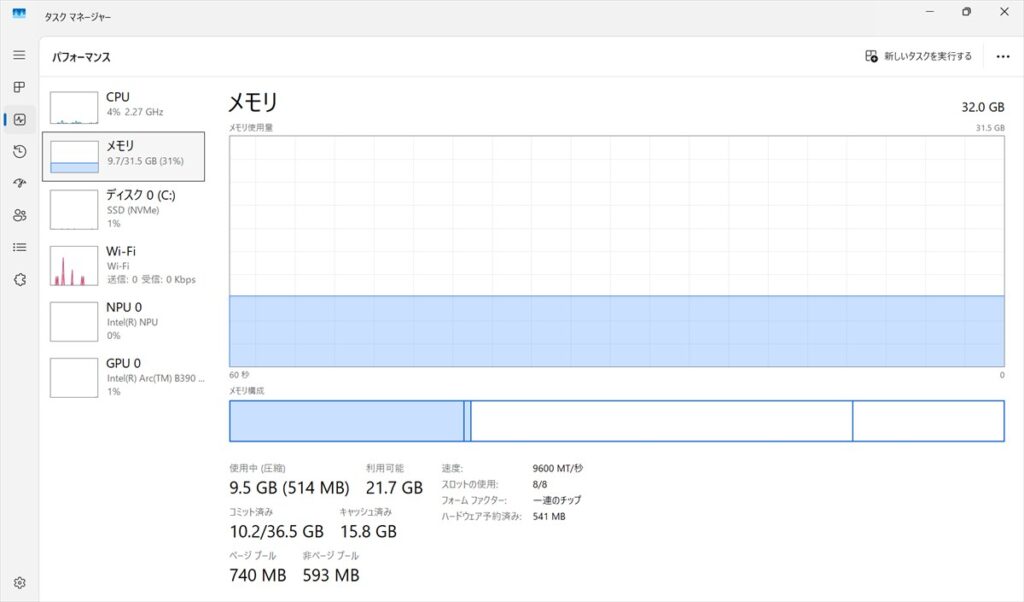Open the Users page icon
Screen dimensions: 1024x602
click(x=20, y=215)
